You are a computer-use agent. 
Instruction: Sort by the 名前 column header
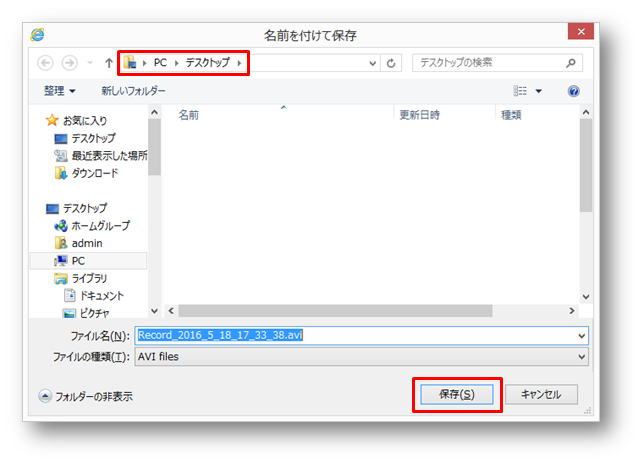189,115
